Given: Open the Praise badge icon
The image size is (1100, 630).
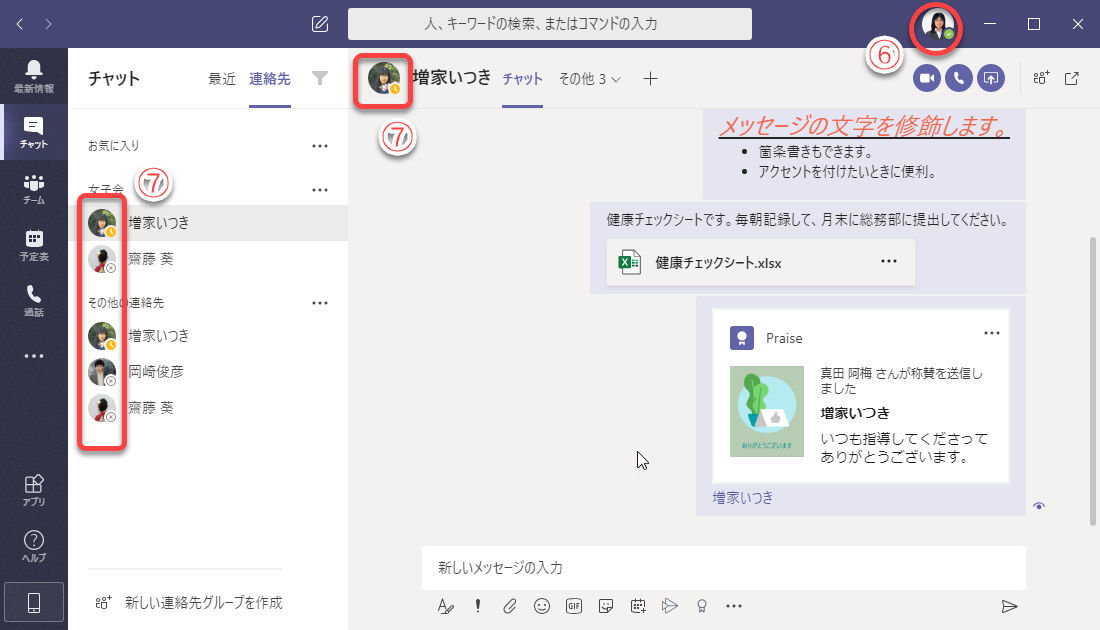Looking at the screenshot, I should click(x=702, y=606).
